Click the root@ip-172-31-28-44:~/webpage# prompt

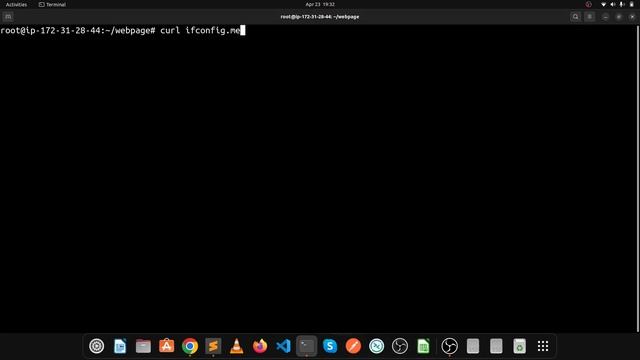78,31
